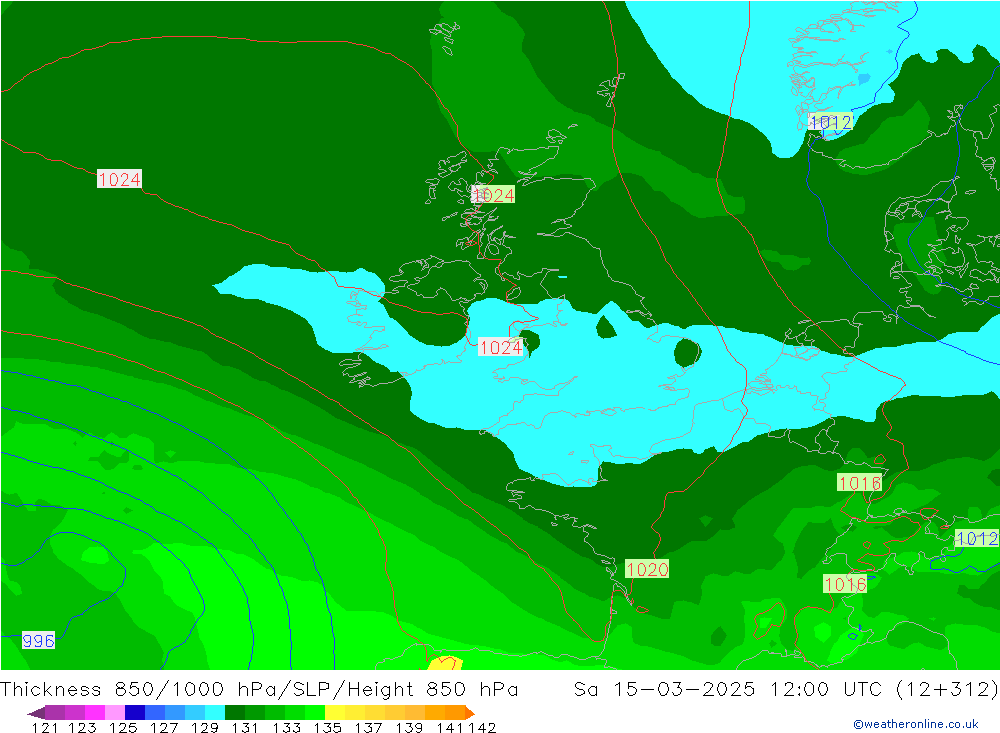Click the legend value 121
The width and height of the screenshot is (1000, 733).
45,727
